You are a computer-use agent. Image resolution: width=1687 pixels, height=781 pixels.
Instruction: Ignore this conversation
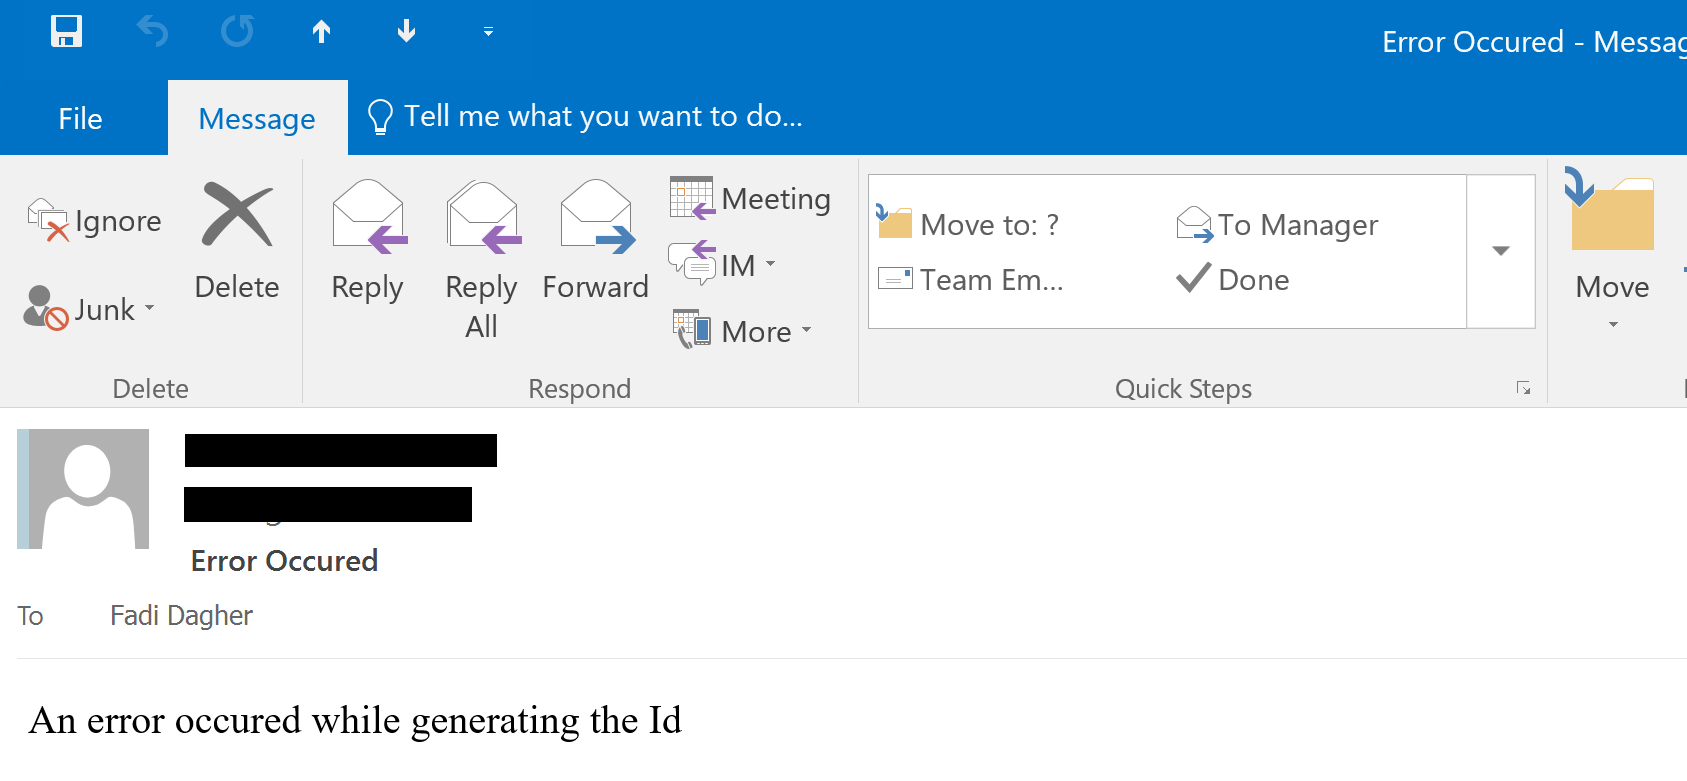pyautogui.click(x=95, y=221)
